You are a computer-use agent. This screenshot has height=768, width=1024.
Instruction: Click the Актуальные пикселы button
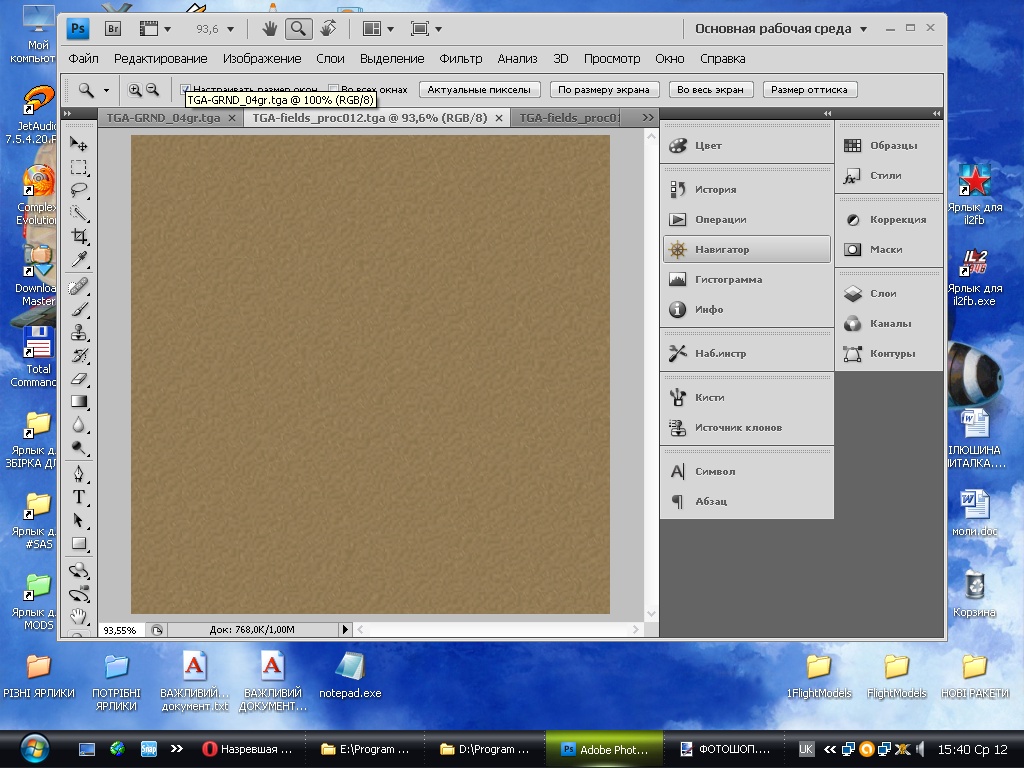479,90
